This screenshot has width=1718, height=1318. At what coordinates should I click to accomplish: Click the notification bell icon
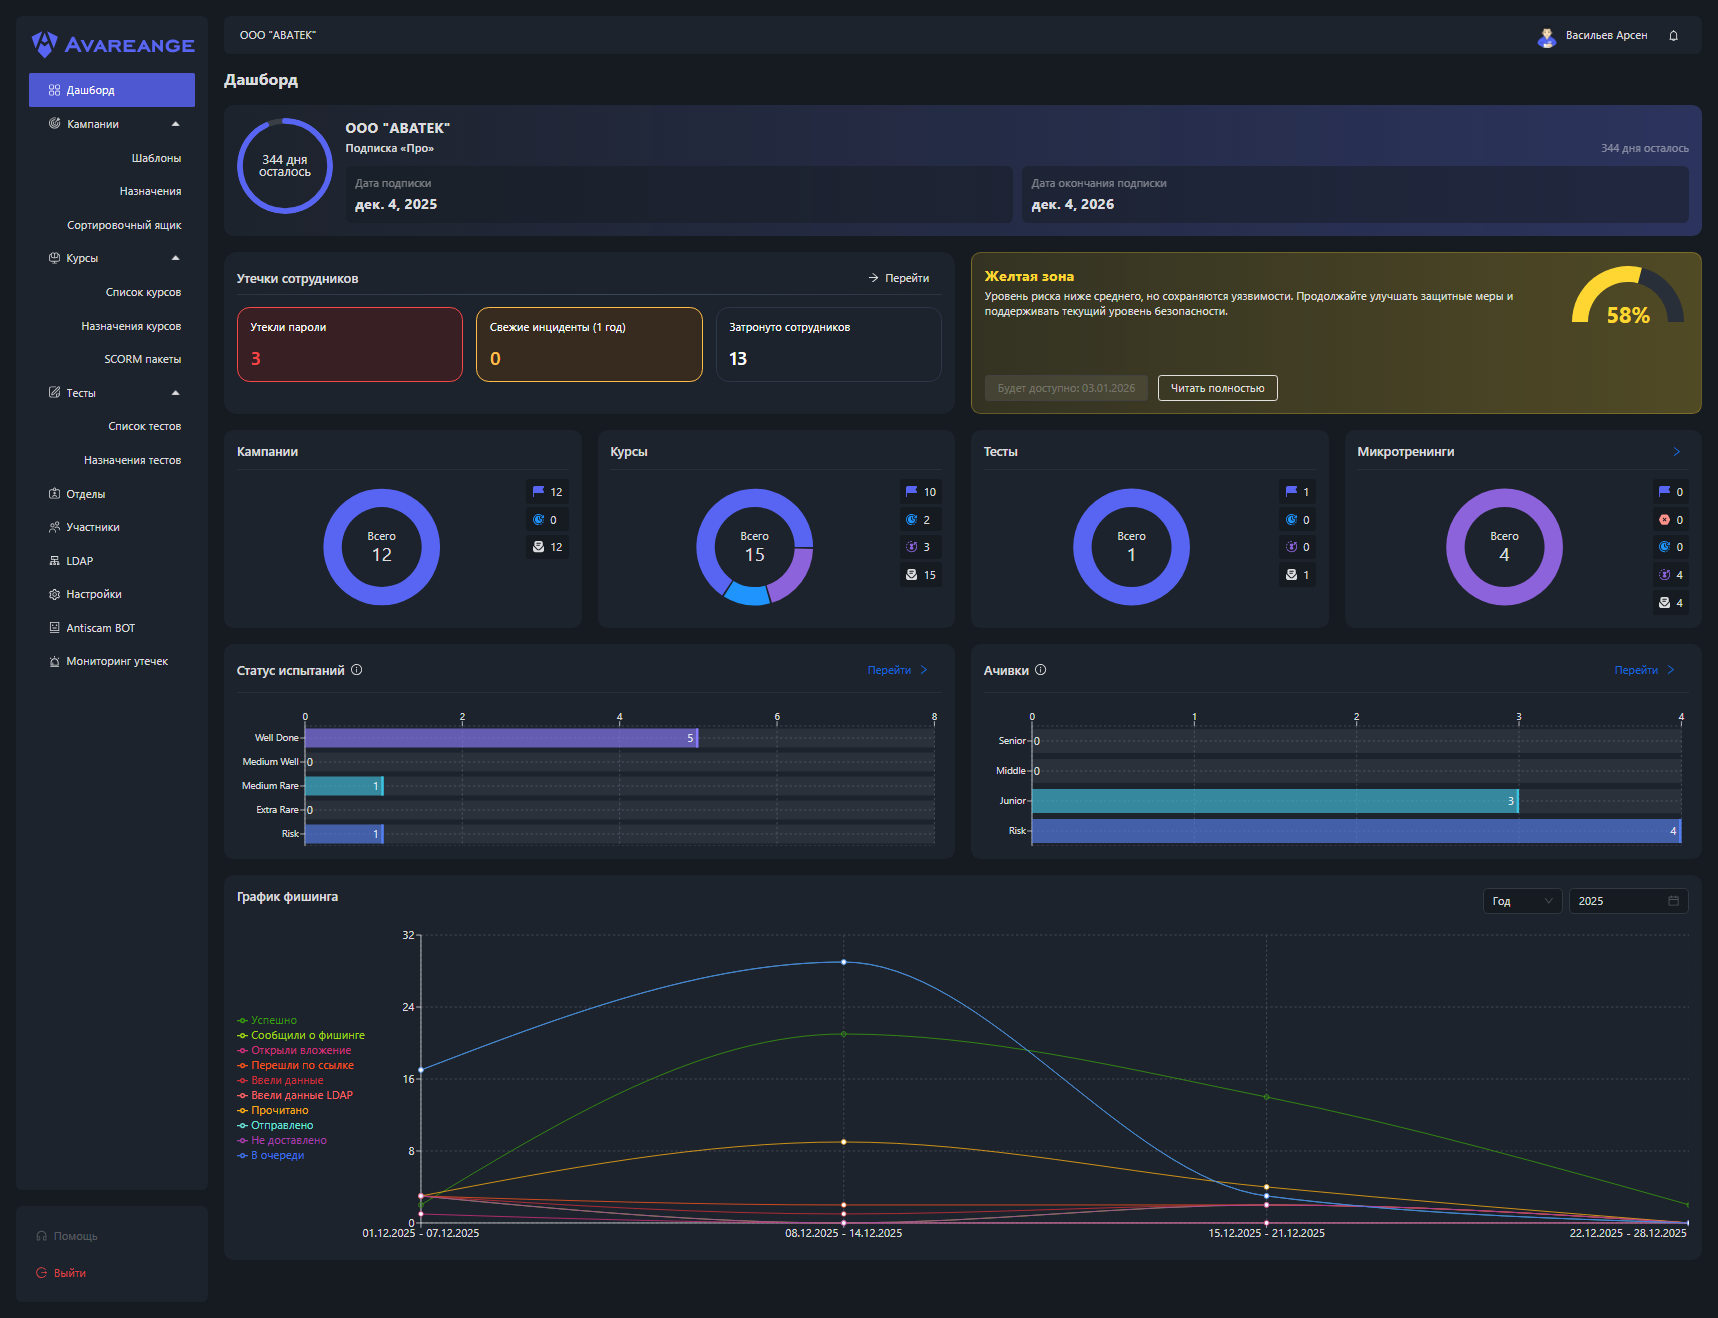[1673, 36]
